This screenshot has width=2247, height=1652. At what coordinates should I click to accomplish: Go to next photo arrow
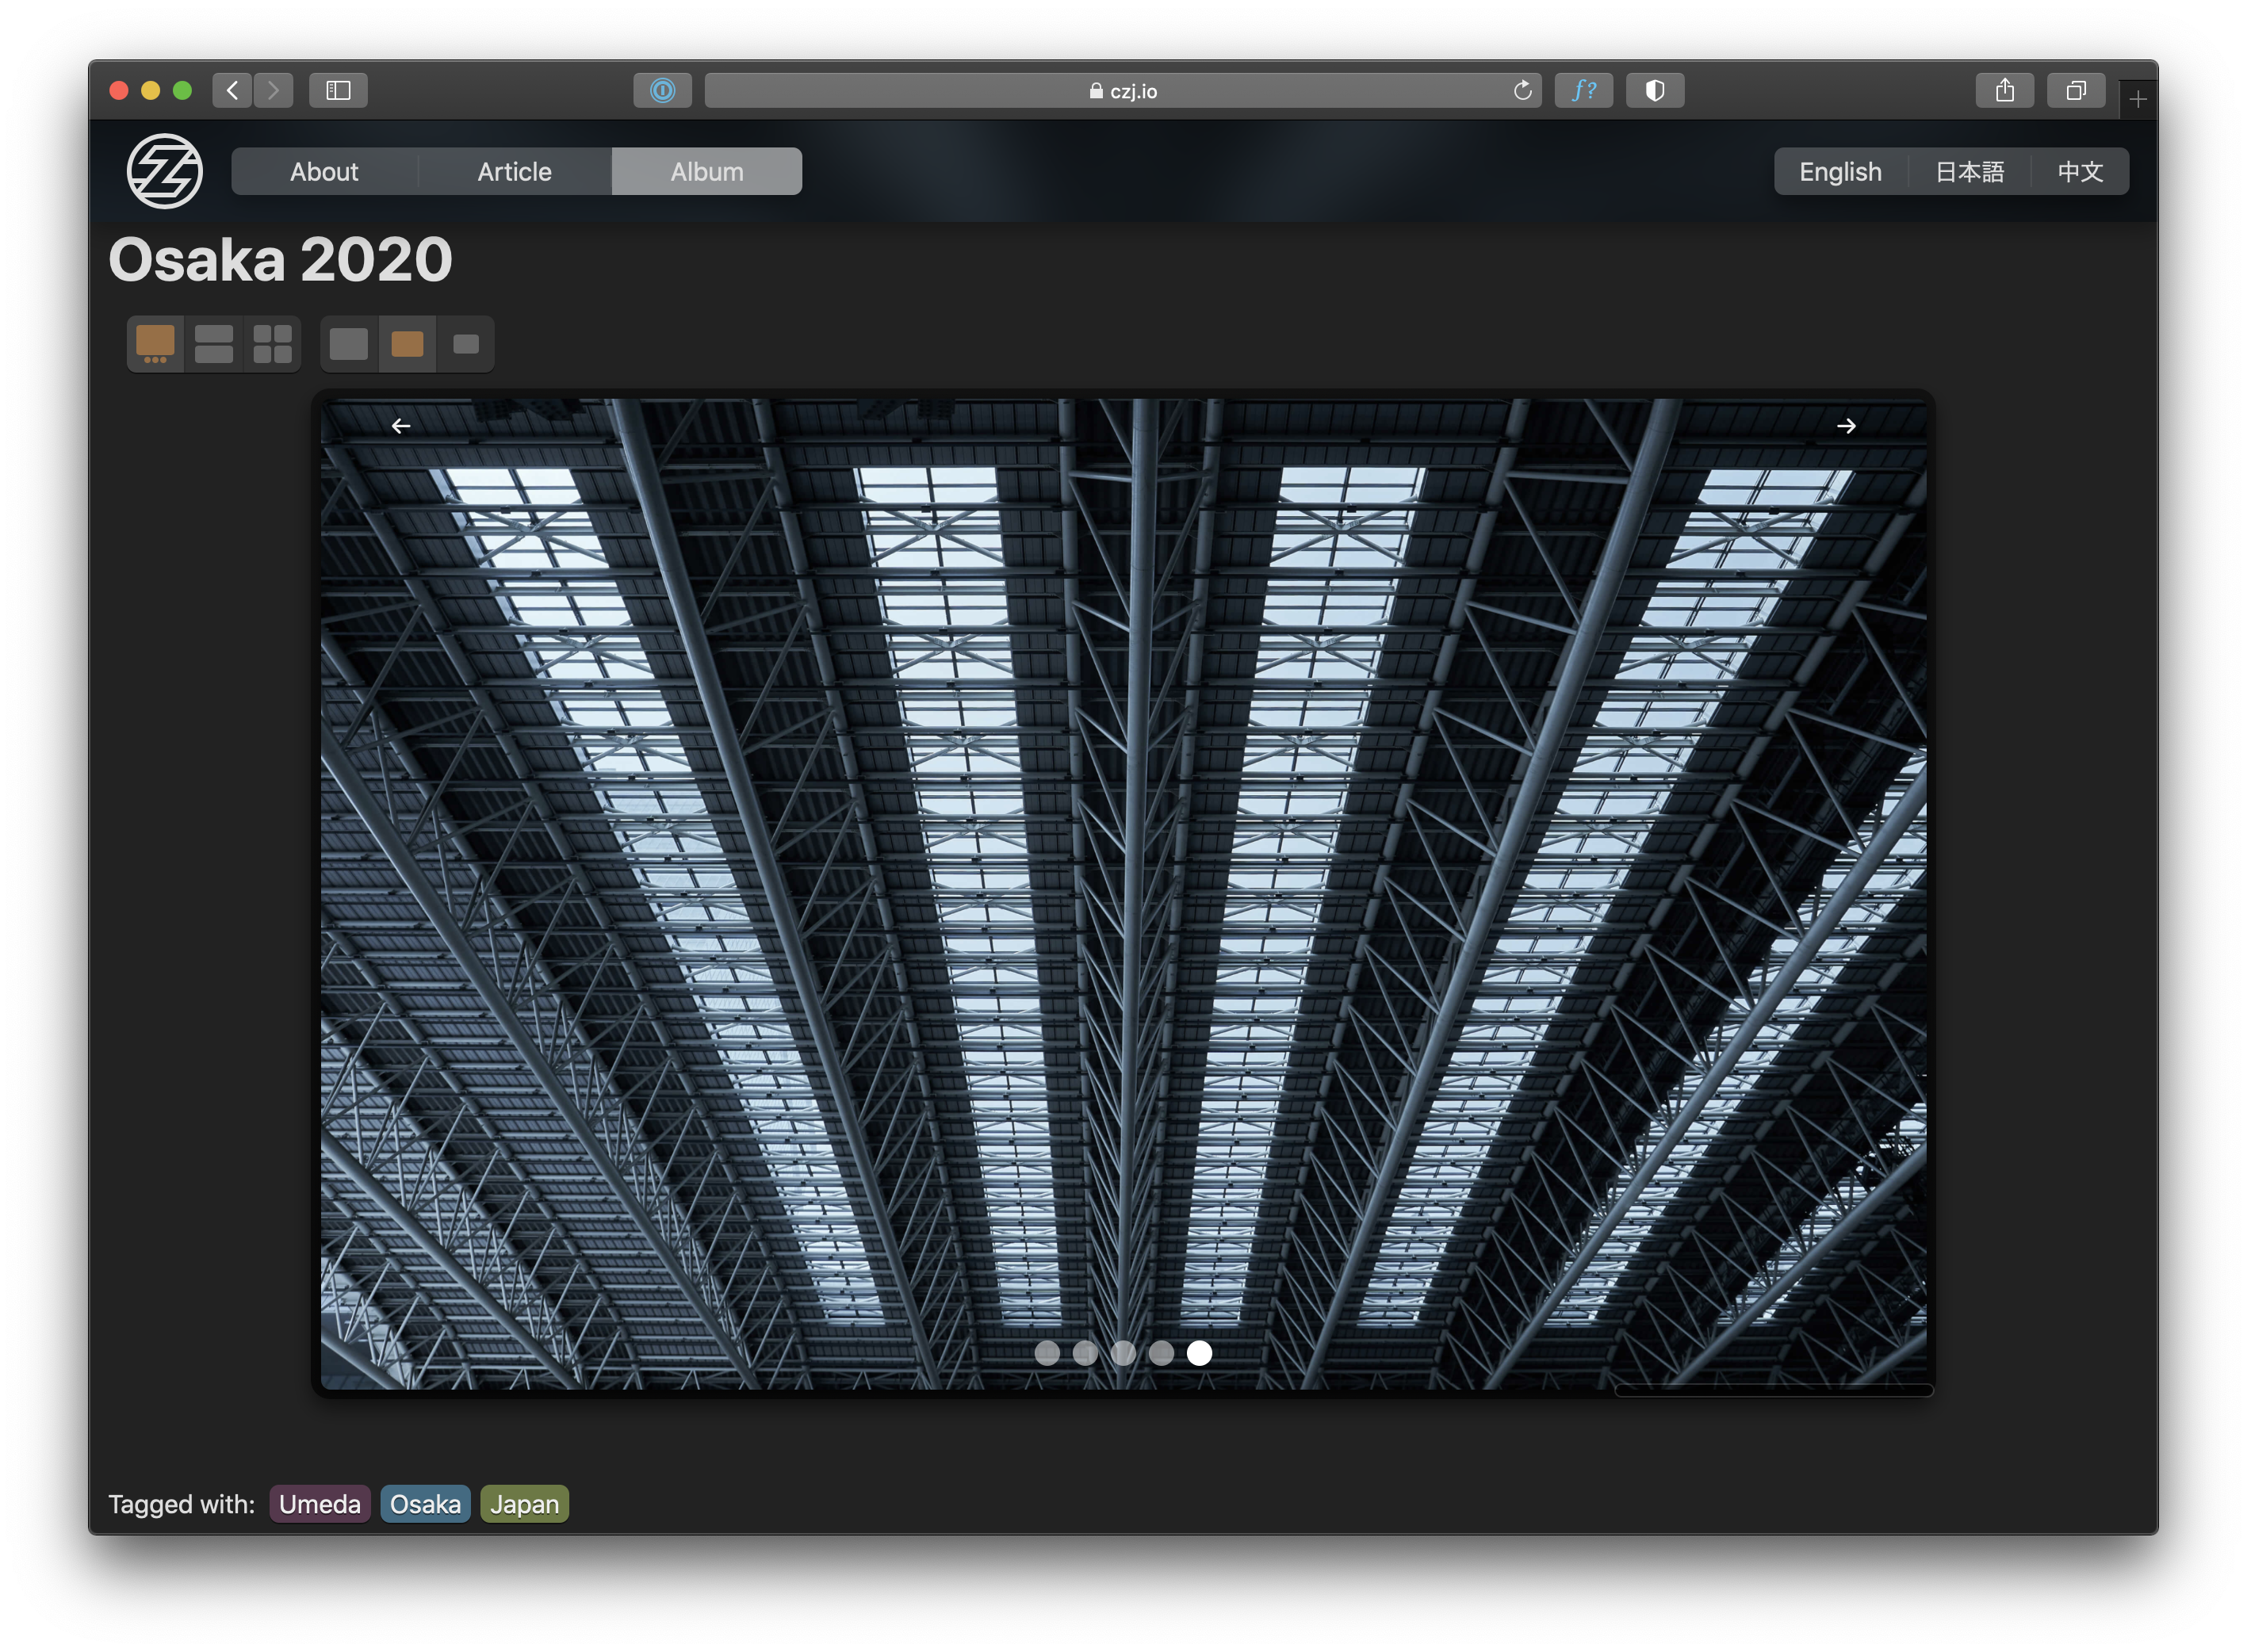coord(1846,426)
